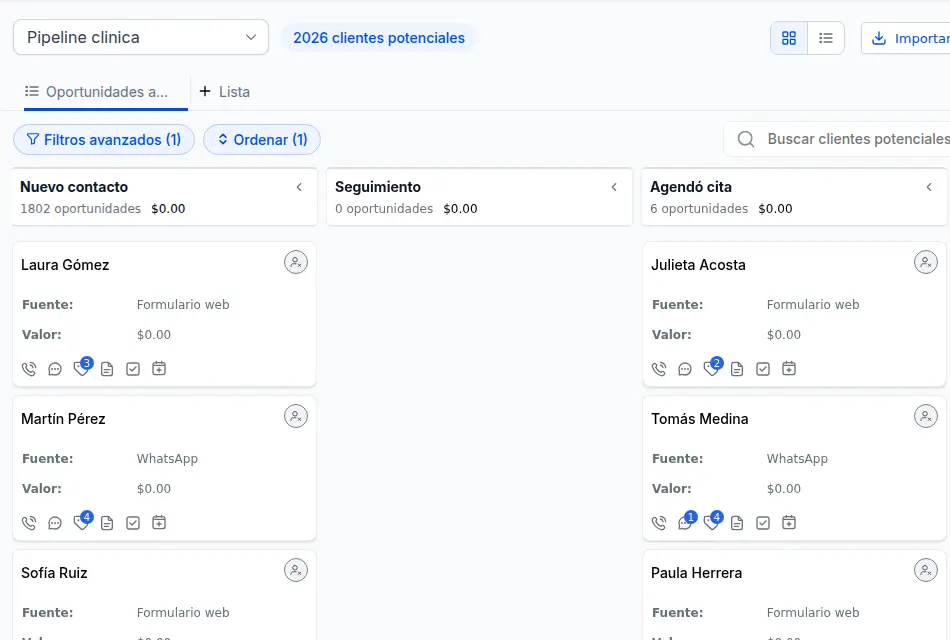Viewport: 950px width, 640px height.
Task: Assign owner on Tomás Medina card
Action: pos(926,416)
